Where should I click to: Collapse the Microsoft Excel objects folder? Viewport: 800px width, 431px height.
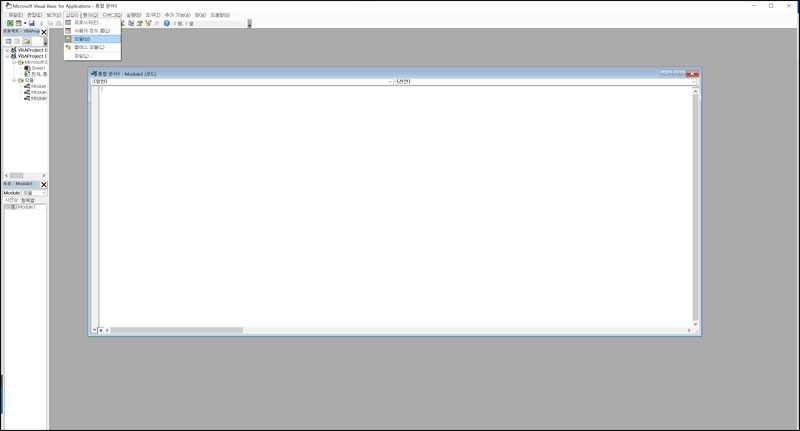click(x=15, y=62)
